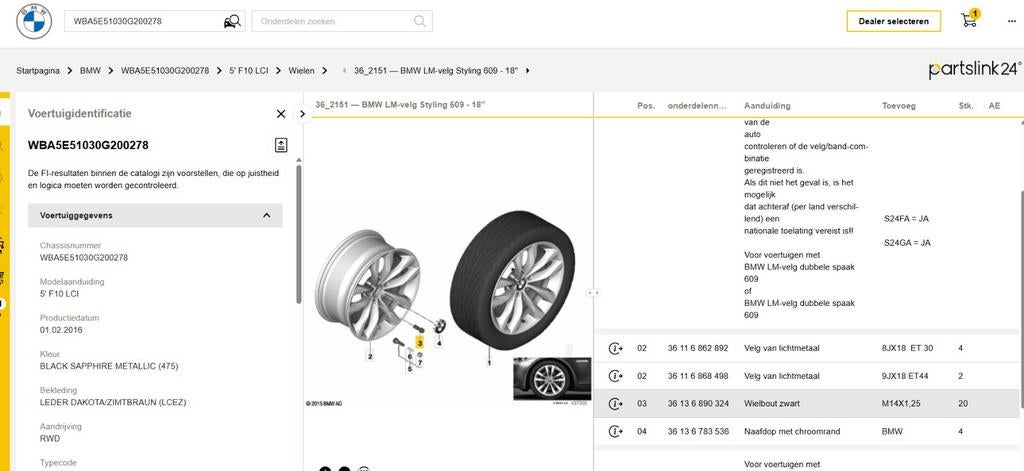Click the vehicle search icon in VIN field
The image size is (1024, 471).
[x=232, y=21]
